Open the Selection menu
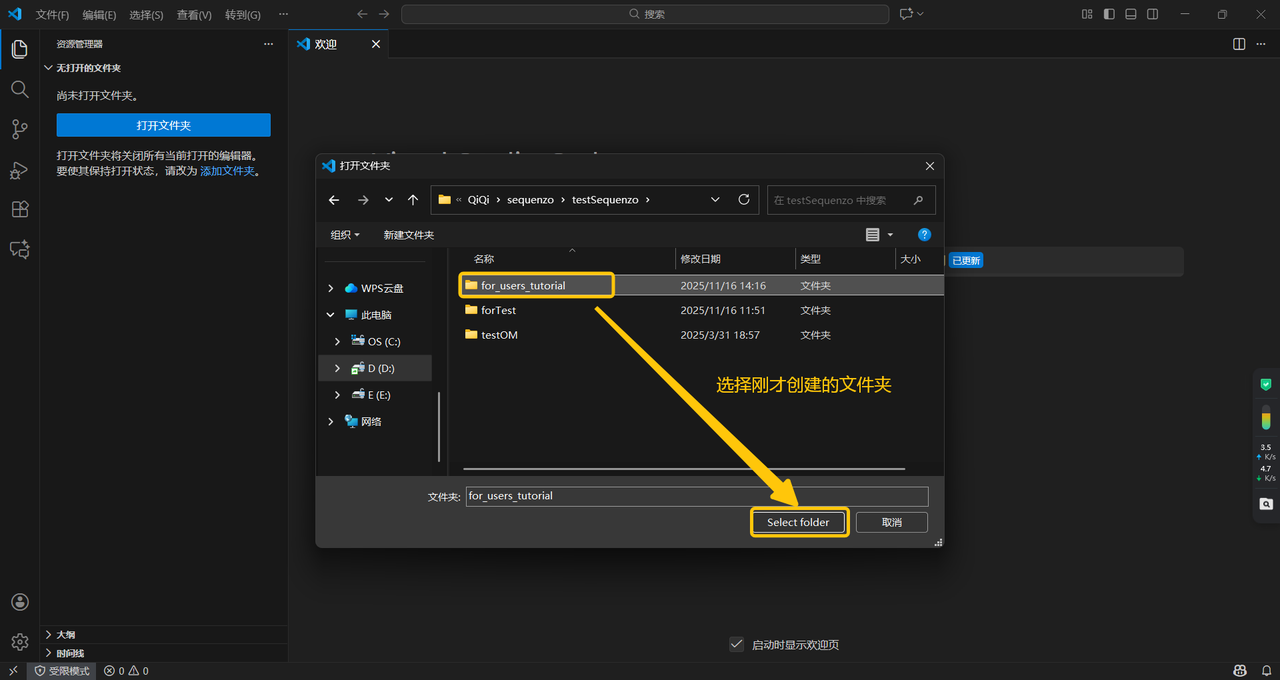This screenshot has width=1280, height=680. click(146, 15)
